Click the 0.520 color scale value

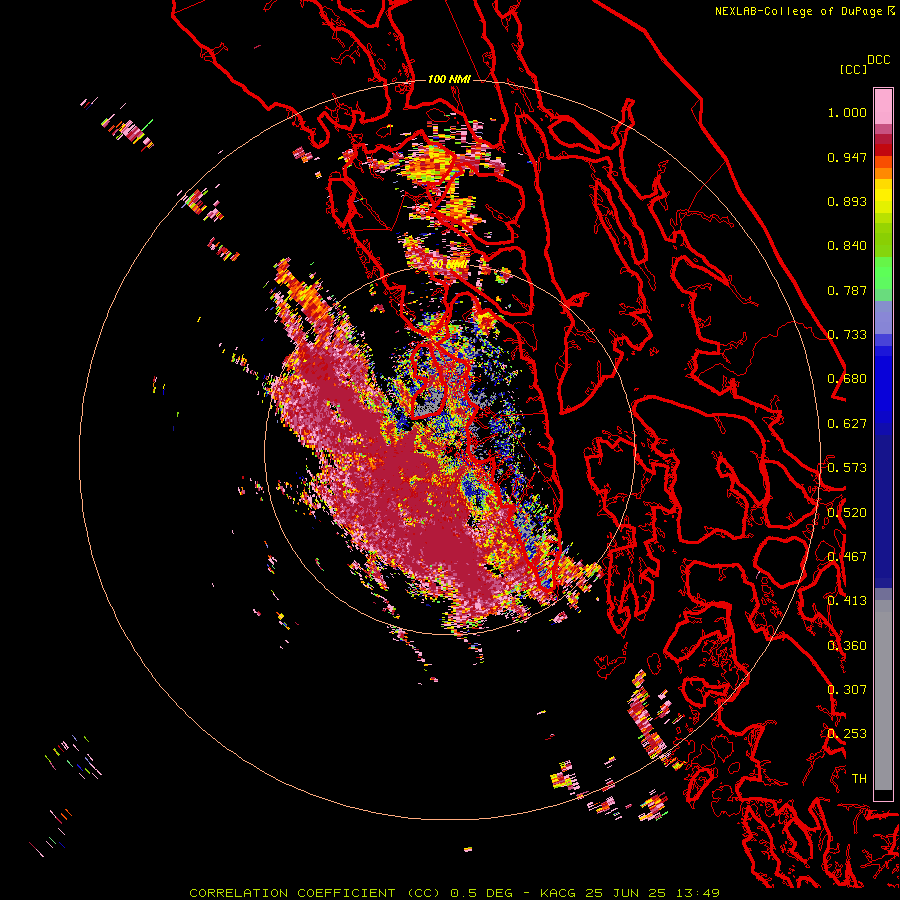point(847,513)
